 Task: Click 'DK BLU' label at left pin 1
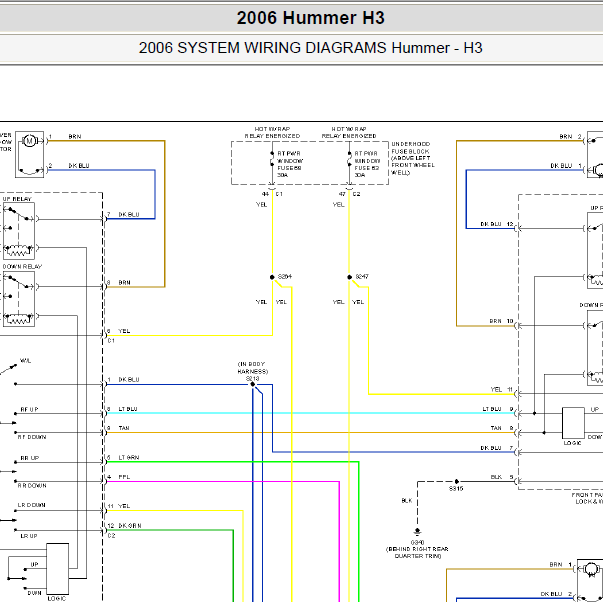tap(129, 380)
